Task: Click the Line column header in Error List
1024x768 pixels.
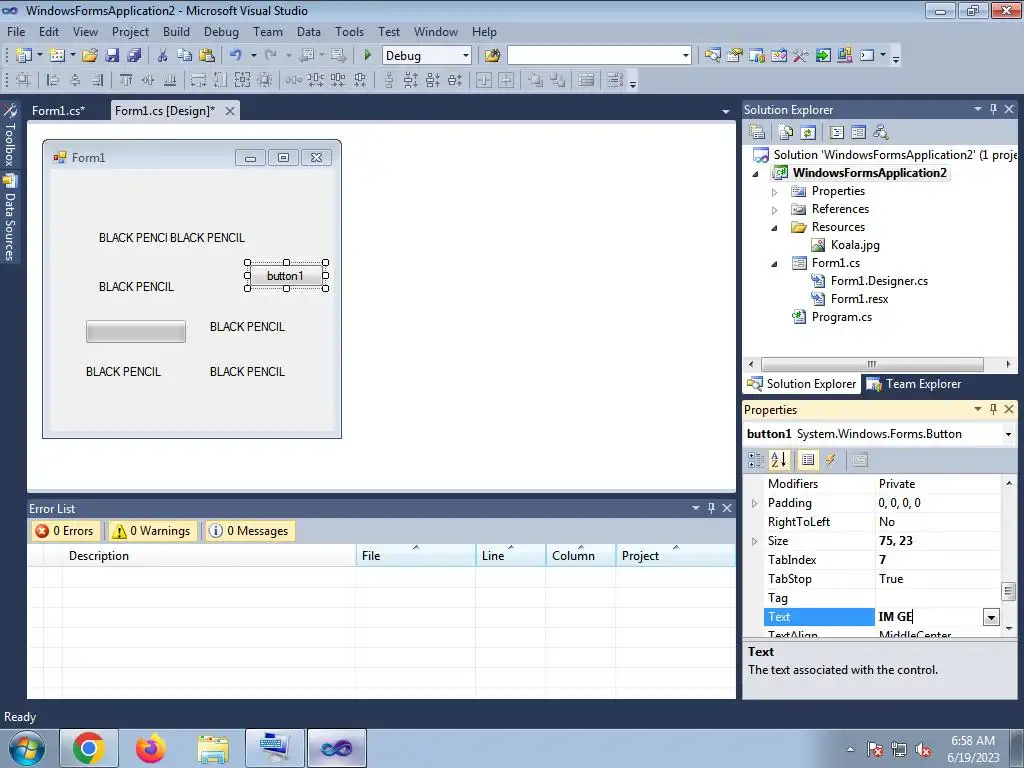Action: tap(511, 556)
